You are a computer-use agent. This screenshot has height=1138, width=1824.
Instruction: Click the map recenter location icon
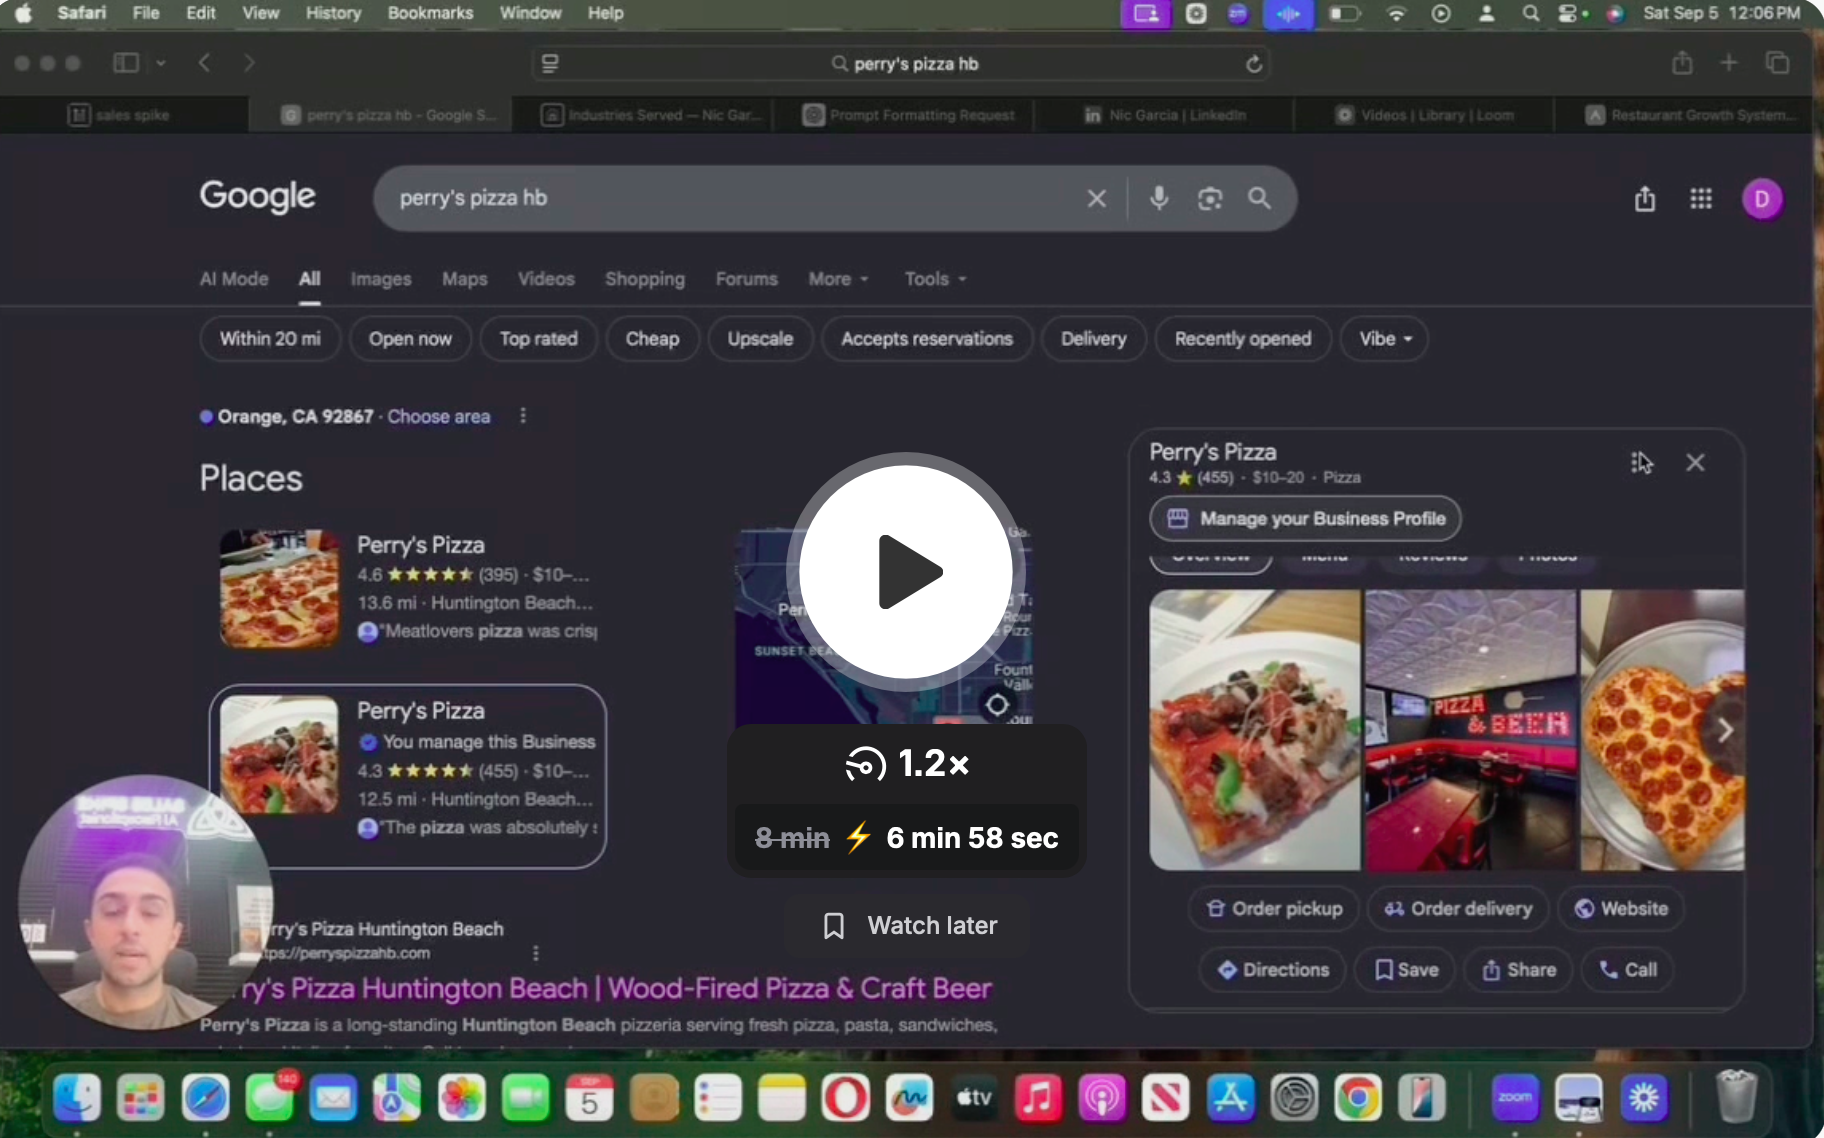(x=996, y=705)
